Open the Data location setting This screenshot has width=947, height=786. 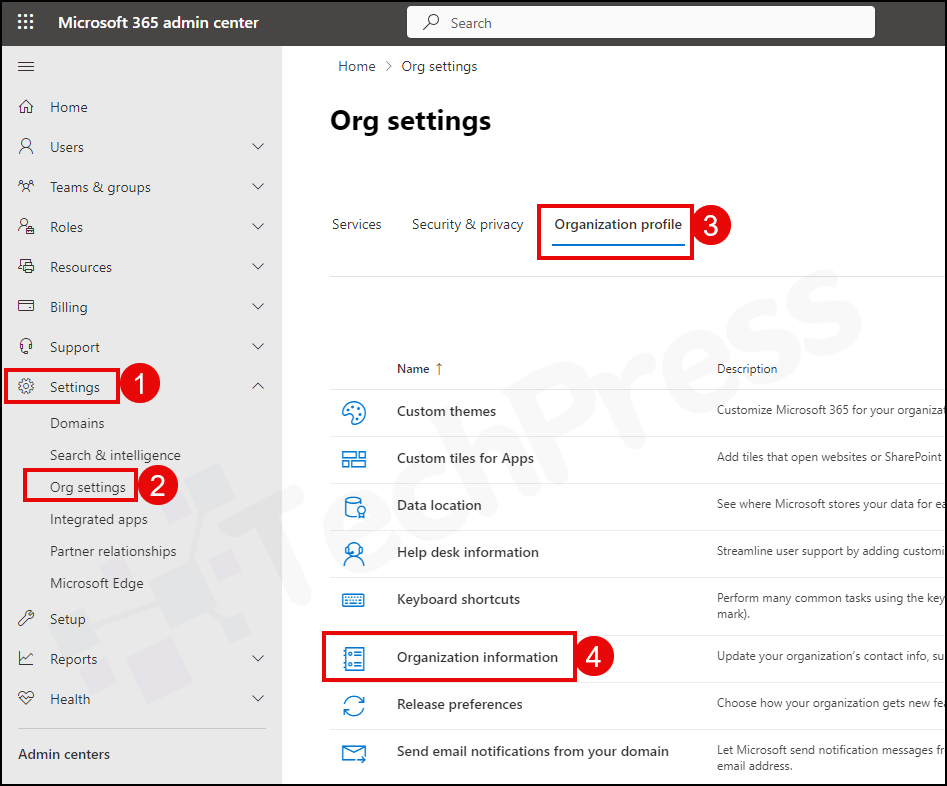tap(439, 505)
